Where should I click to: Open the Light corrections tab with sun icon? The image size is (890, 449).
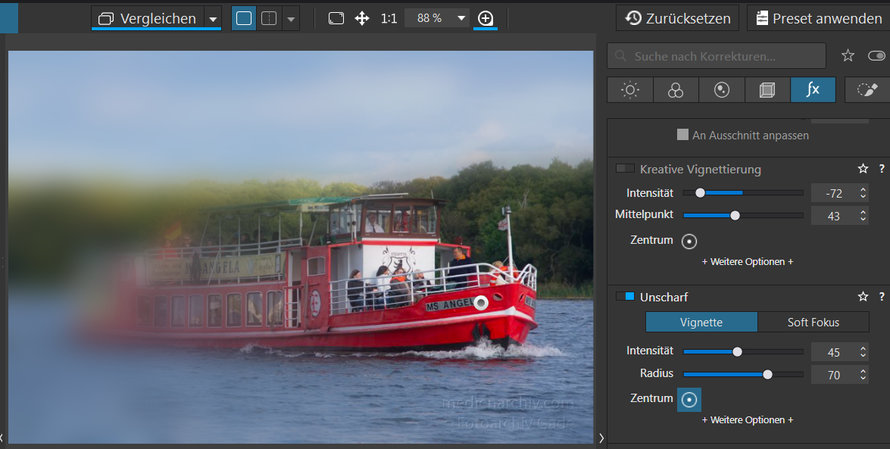click(x=630, y=90)
